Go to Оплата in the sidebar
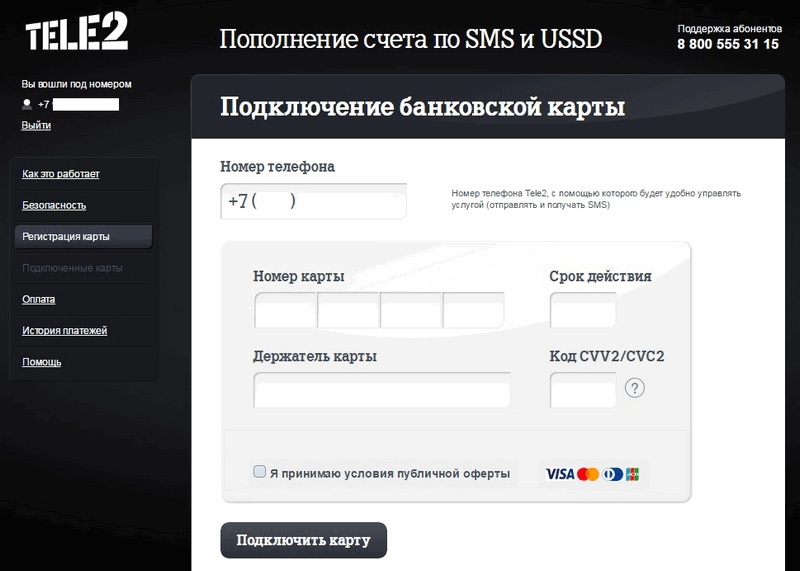The width and height of the screenshot is (800, 571). pyautogui.click(x=38, y=300)
